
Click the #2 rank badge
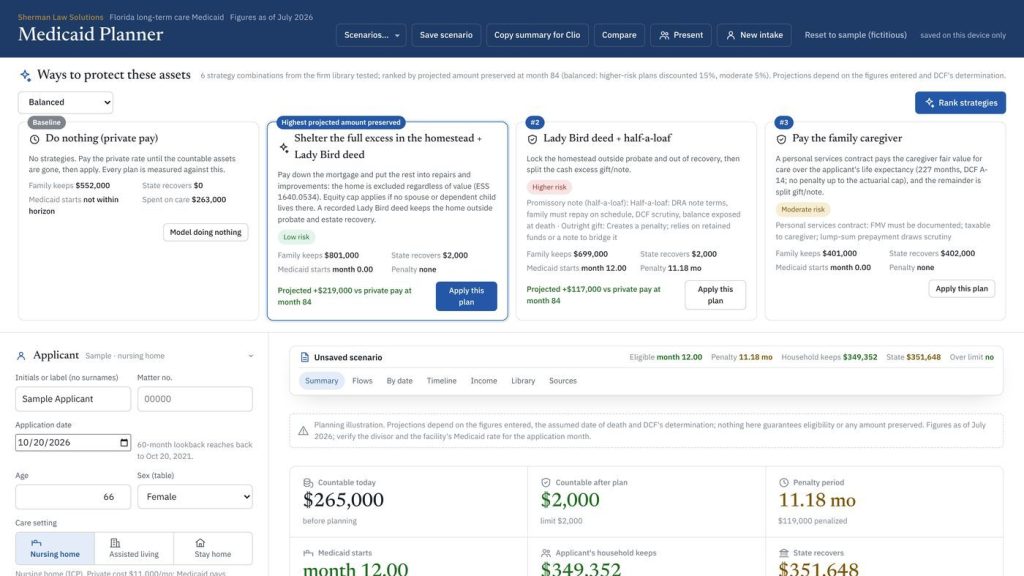535,122
